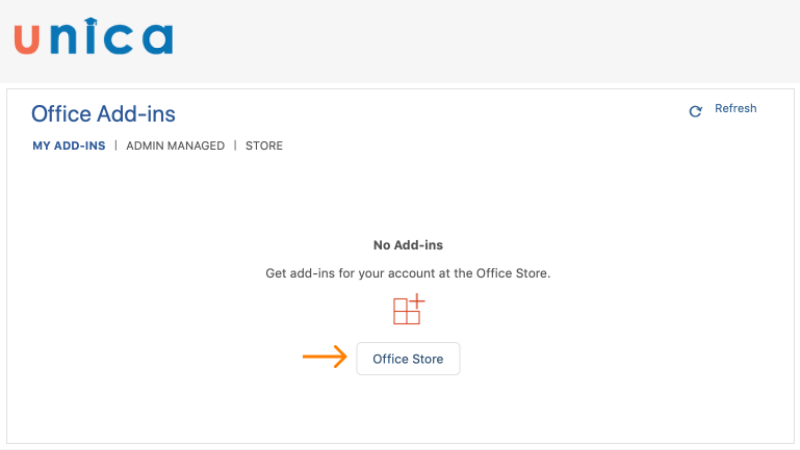Click the circular Refresh arrow icon
The height and width of the screenshot is (450, 800).
pyautogui.click(x=696, y=111)
